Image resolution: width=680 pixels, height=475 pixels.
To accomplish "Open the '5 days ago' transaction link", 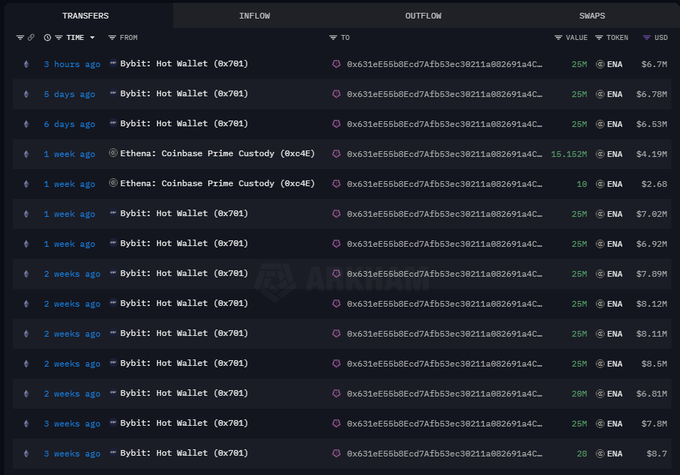I will click(x=69, y=94).
